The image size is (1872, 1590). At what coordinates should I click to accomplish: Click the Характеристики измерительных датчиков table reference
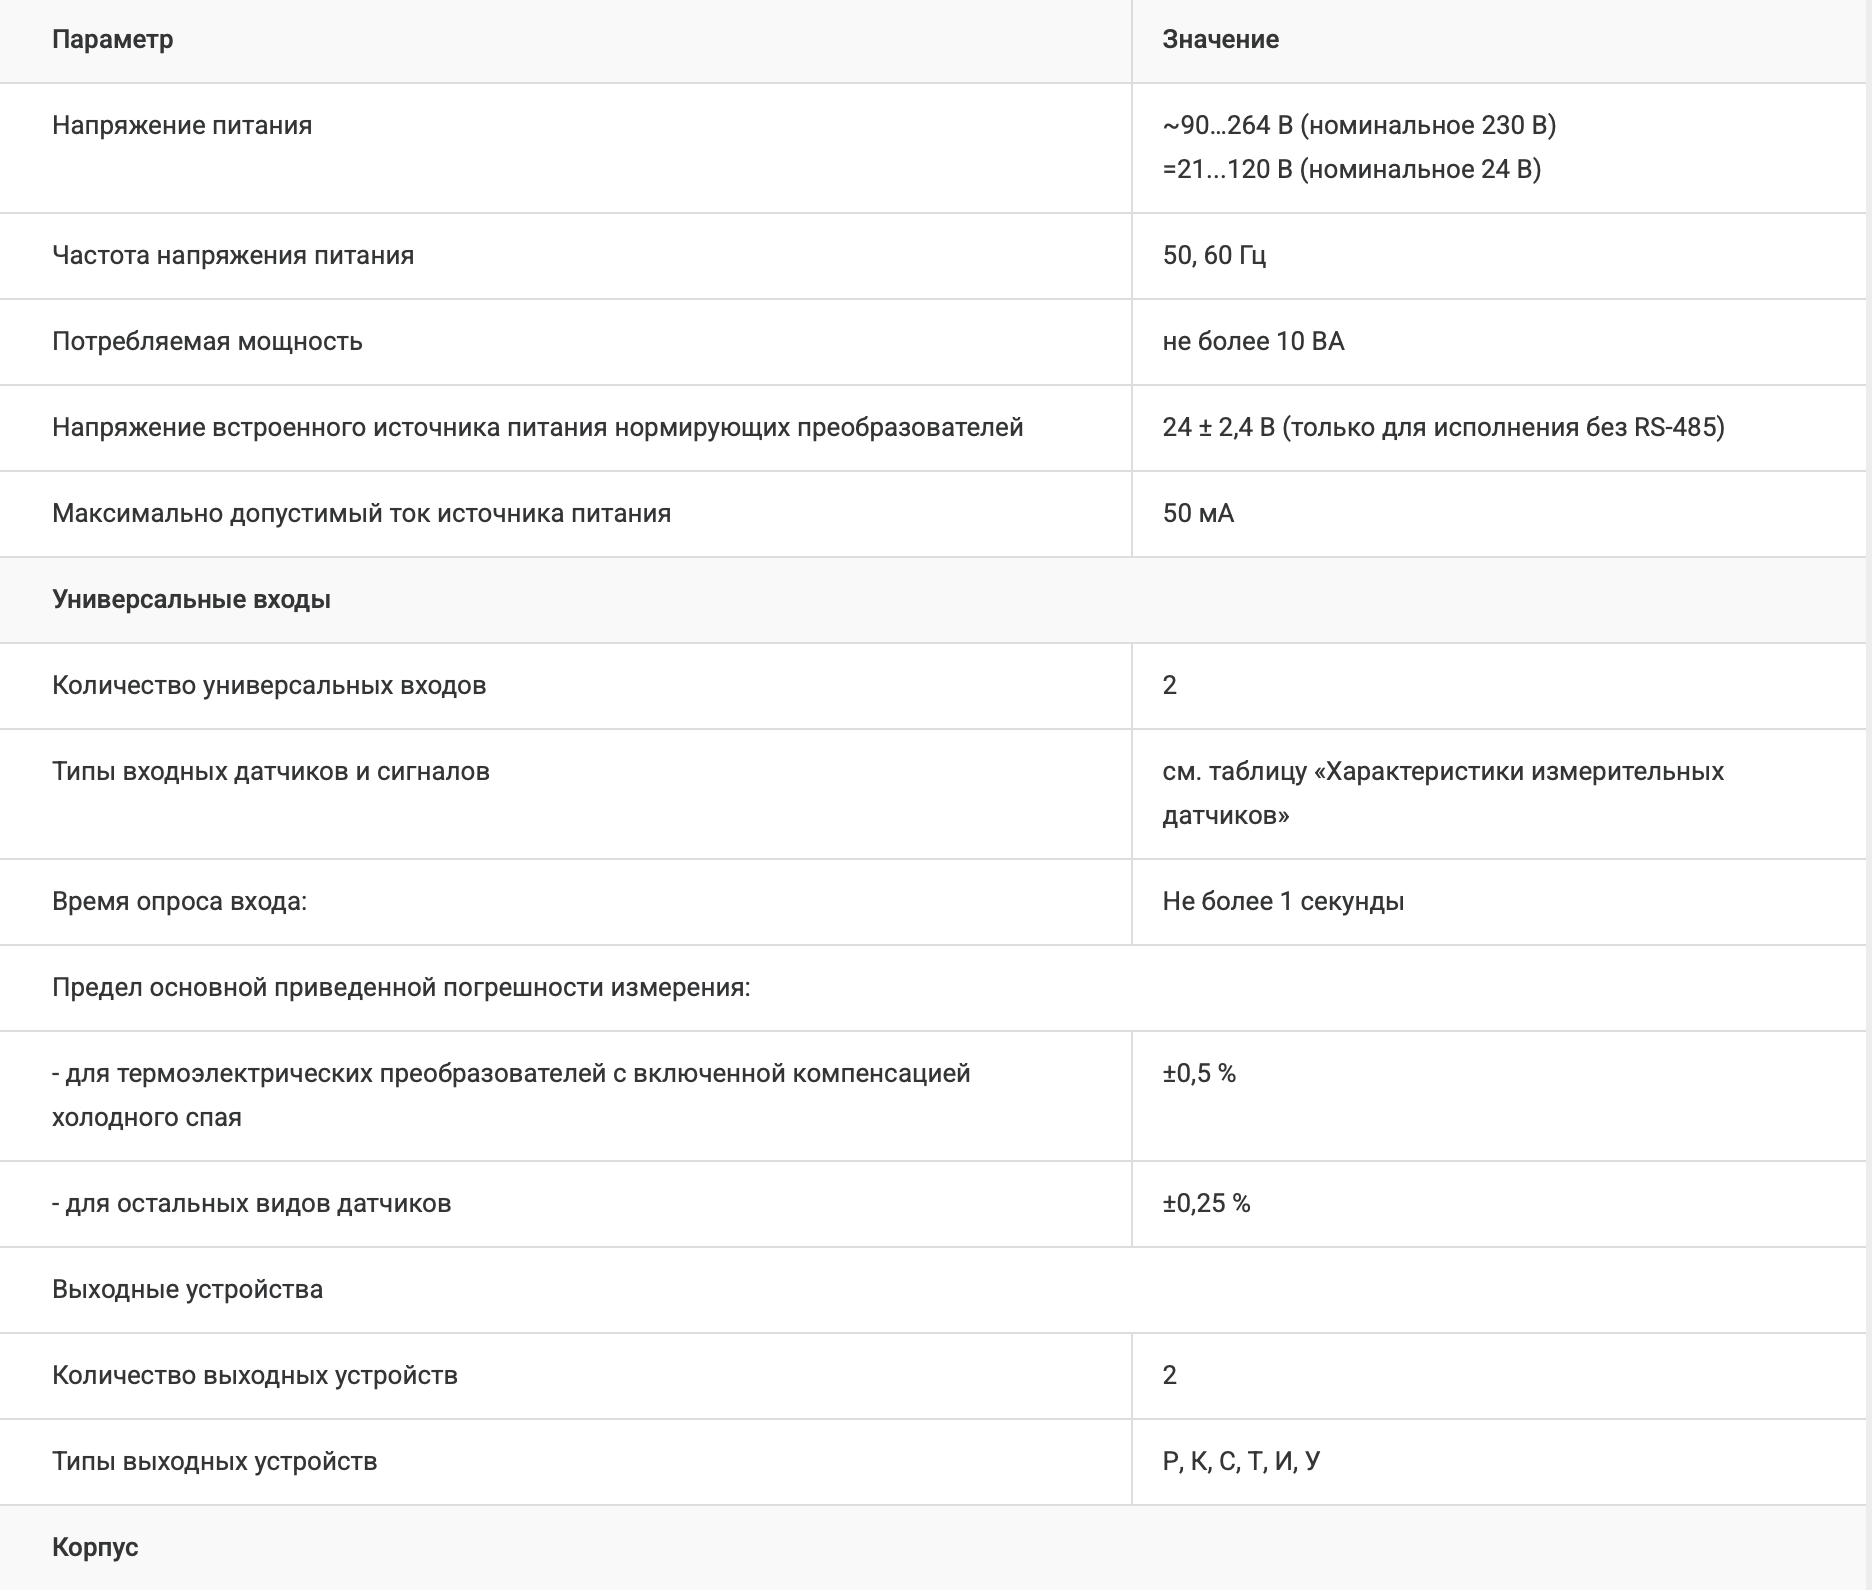tap(1442, 792)
